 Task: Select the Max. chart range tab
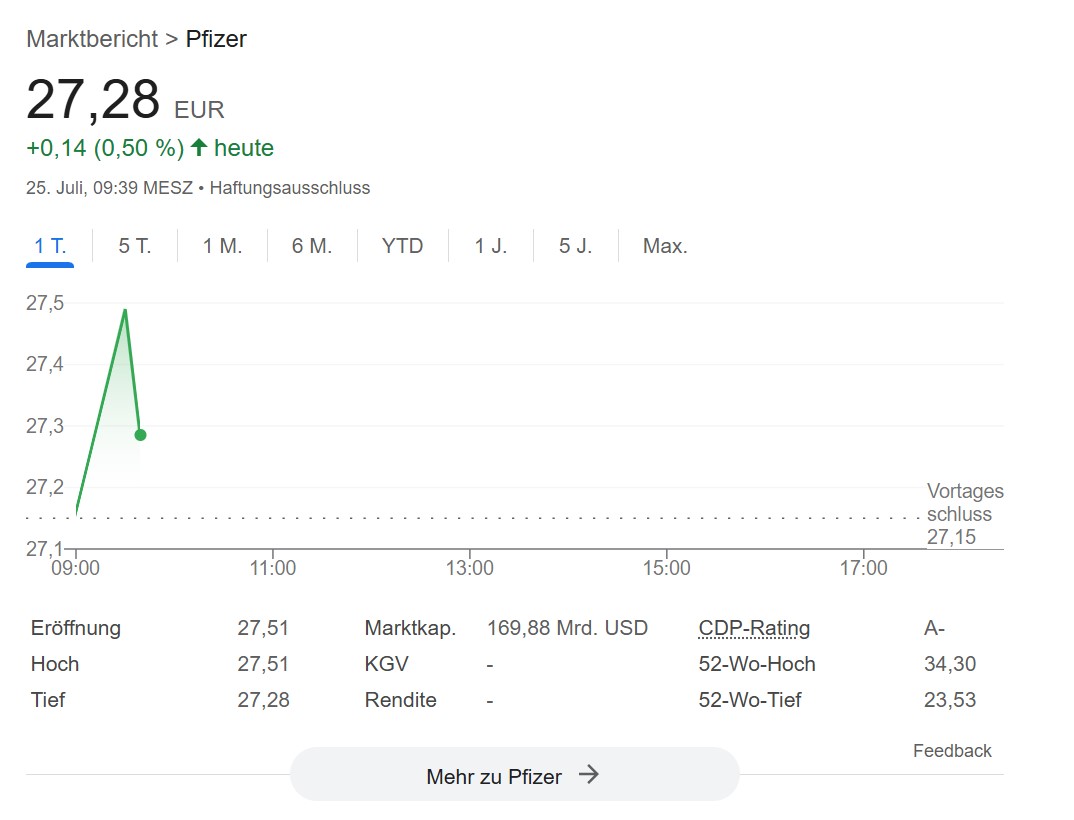pos(665,246)
